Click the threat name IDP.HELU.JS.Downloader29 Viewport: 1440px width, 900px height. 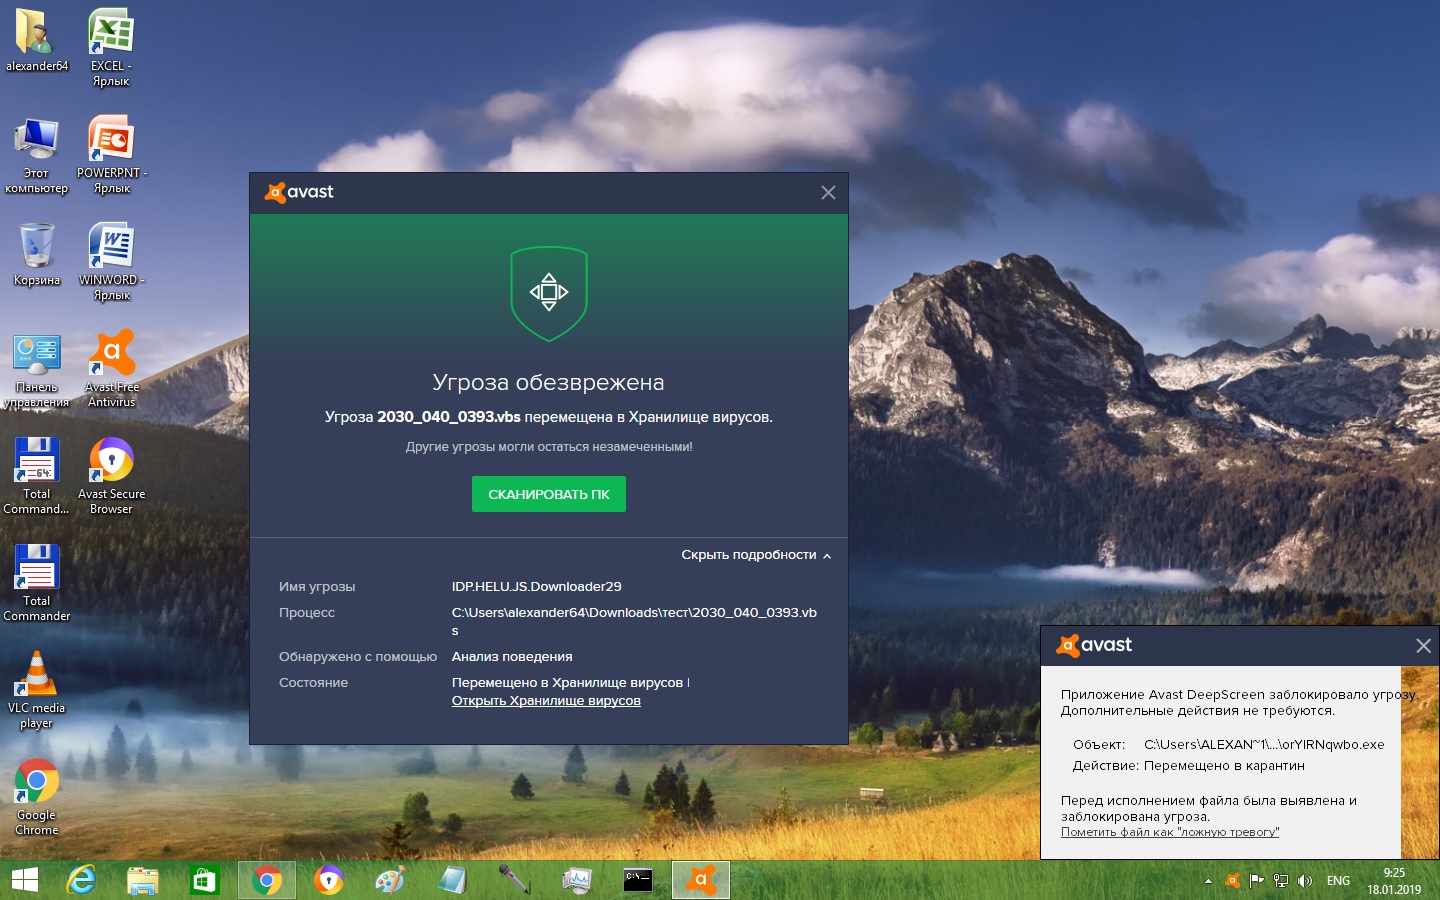pos(537,586)
